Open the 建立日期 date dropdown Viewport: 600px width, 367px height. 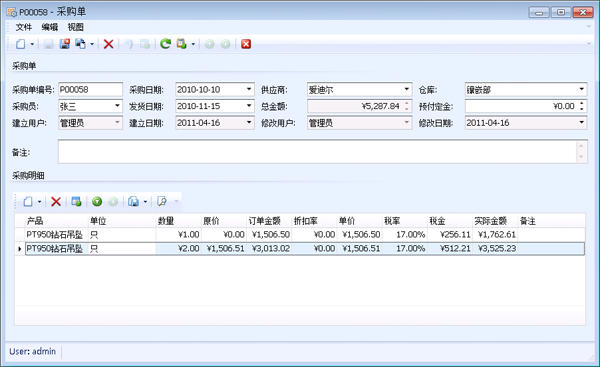click(x=249, y=123)
